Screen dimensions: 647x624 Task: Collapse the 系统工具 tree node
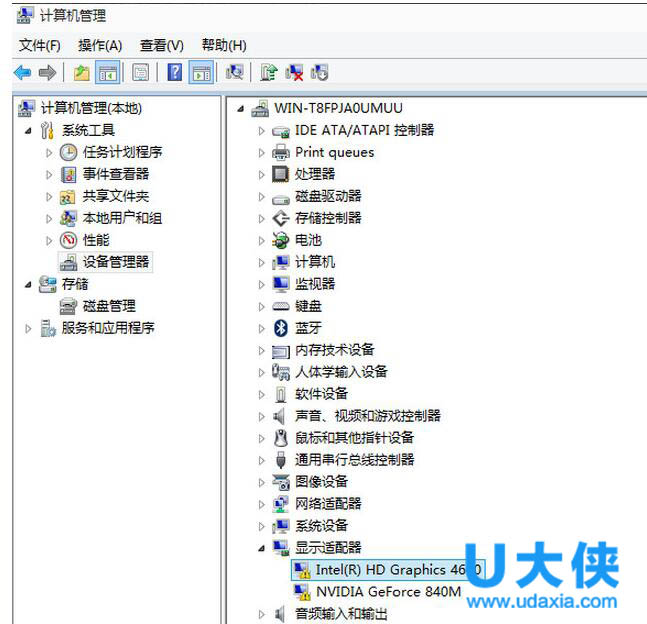tap(27, 130)
